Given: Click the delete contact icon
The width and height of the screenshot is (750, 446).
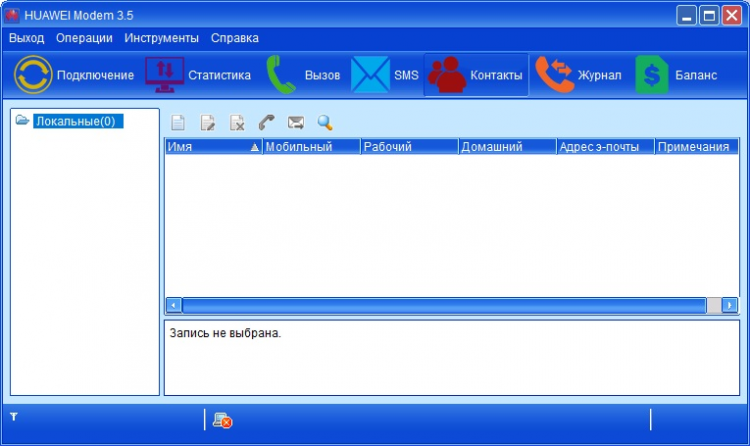Looking at the screenshot, I should pyautogui.click(x=237, y=123).
